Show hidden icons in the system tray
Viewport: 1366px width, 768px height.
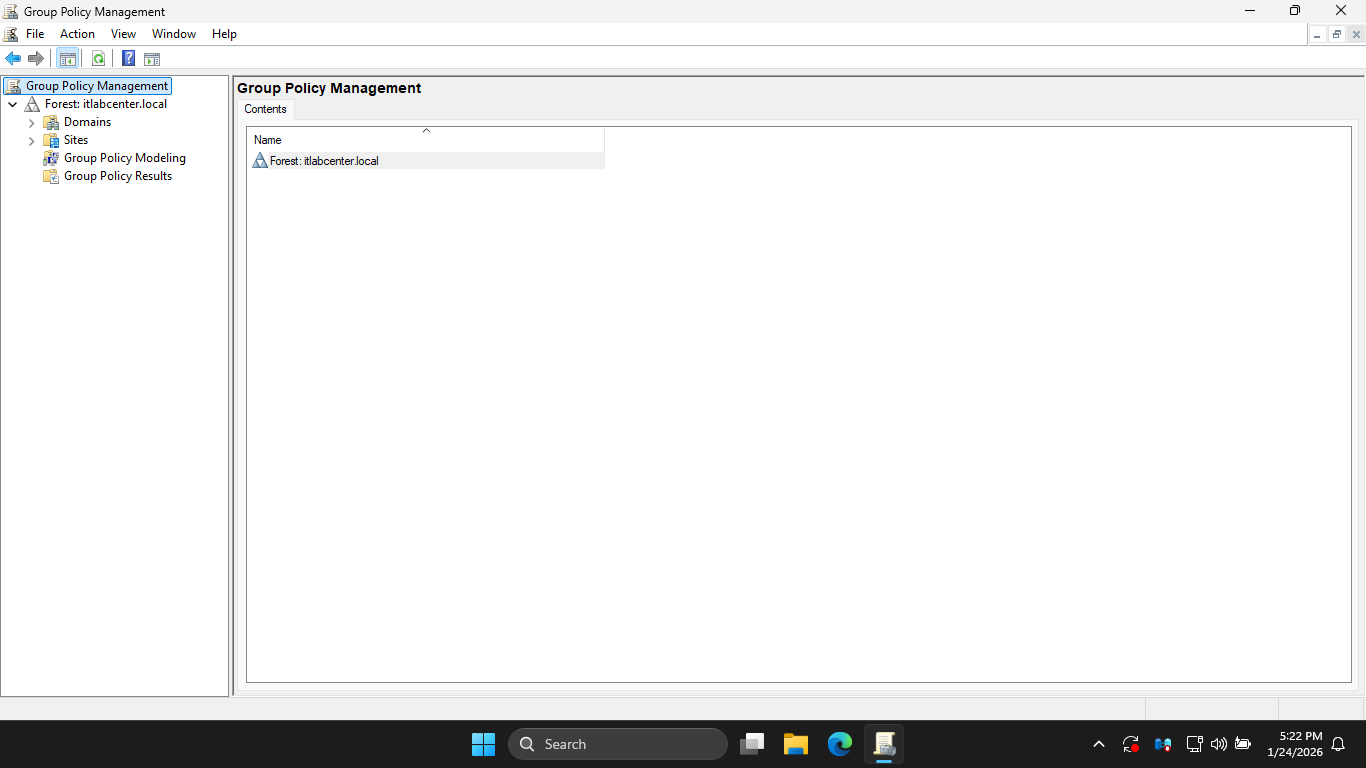click(x=1099, y=744)
